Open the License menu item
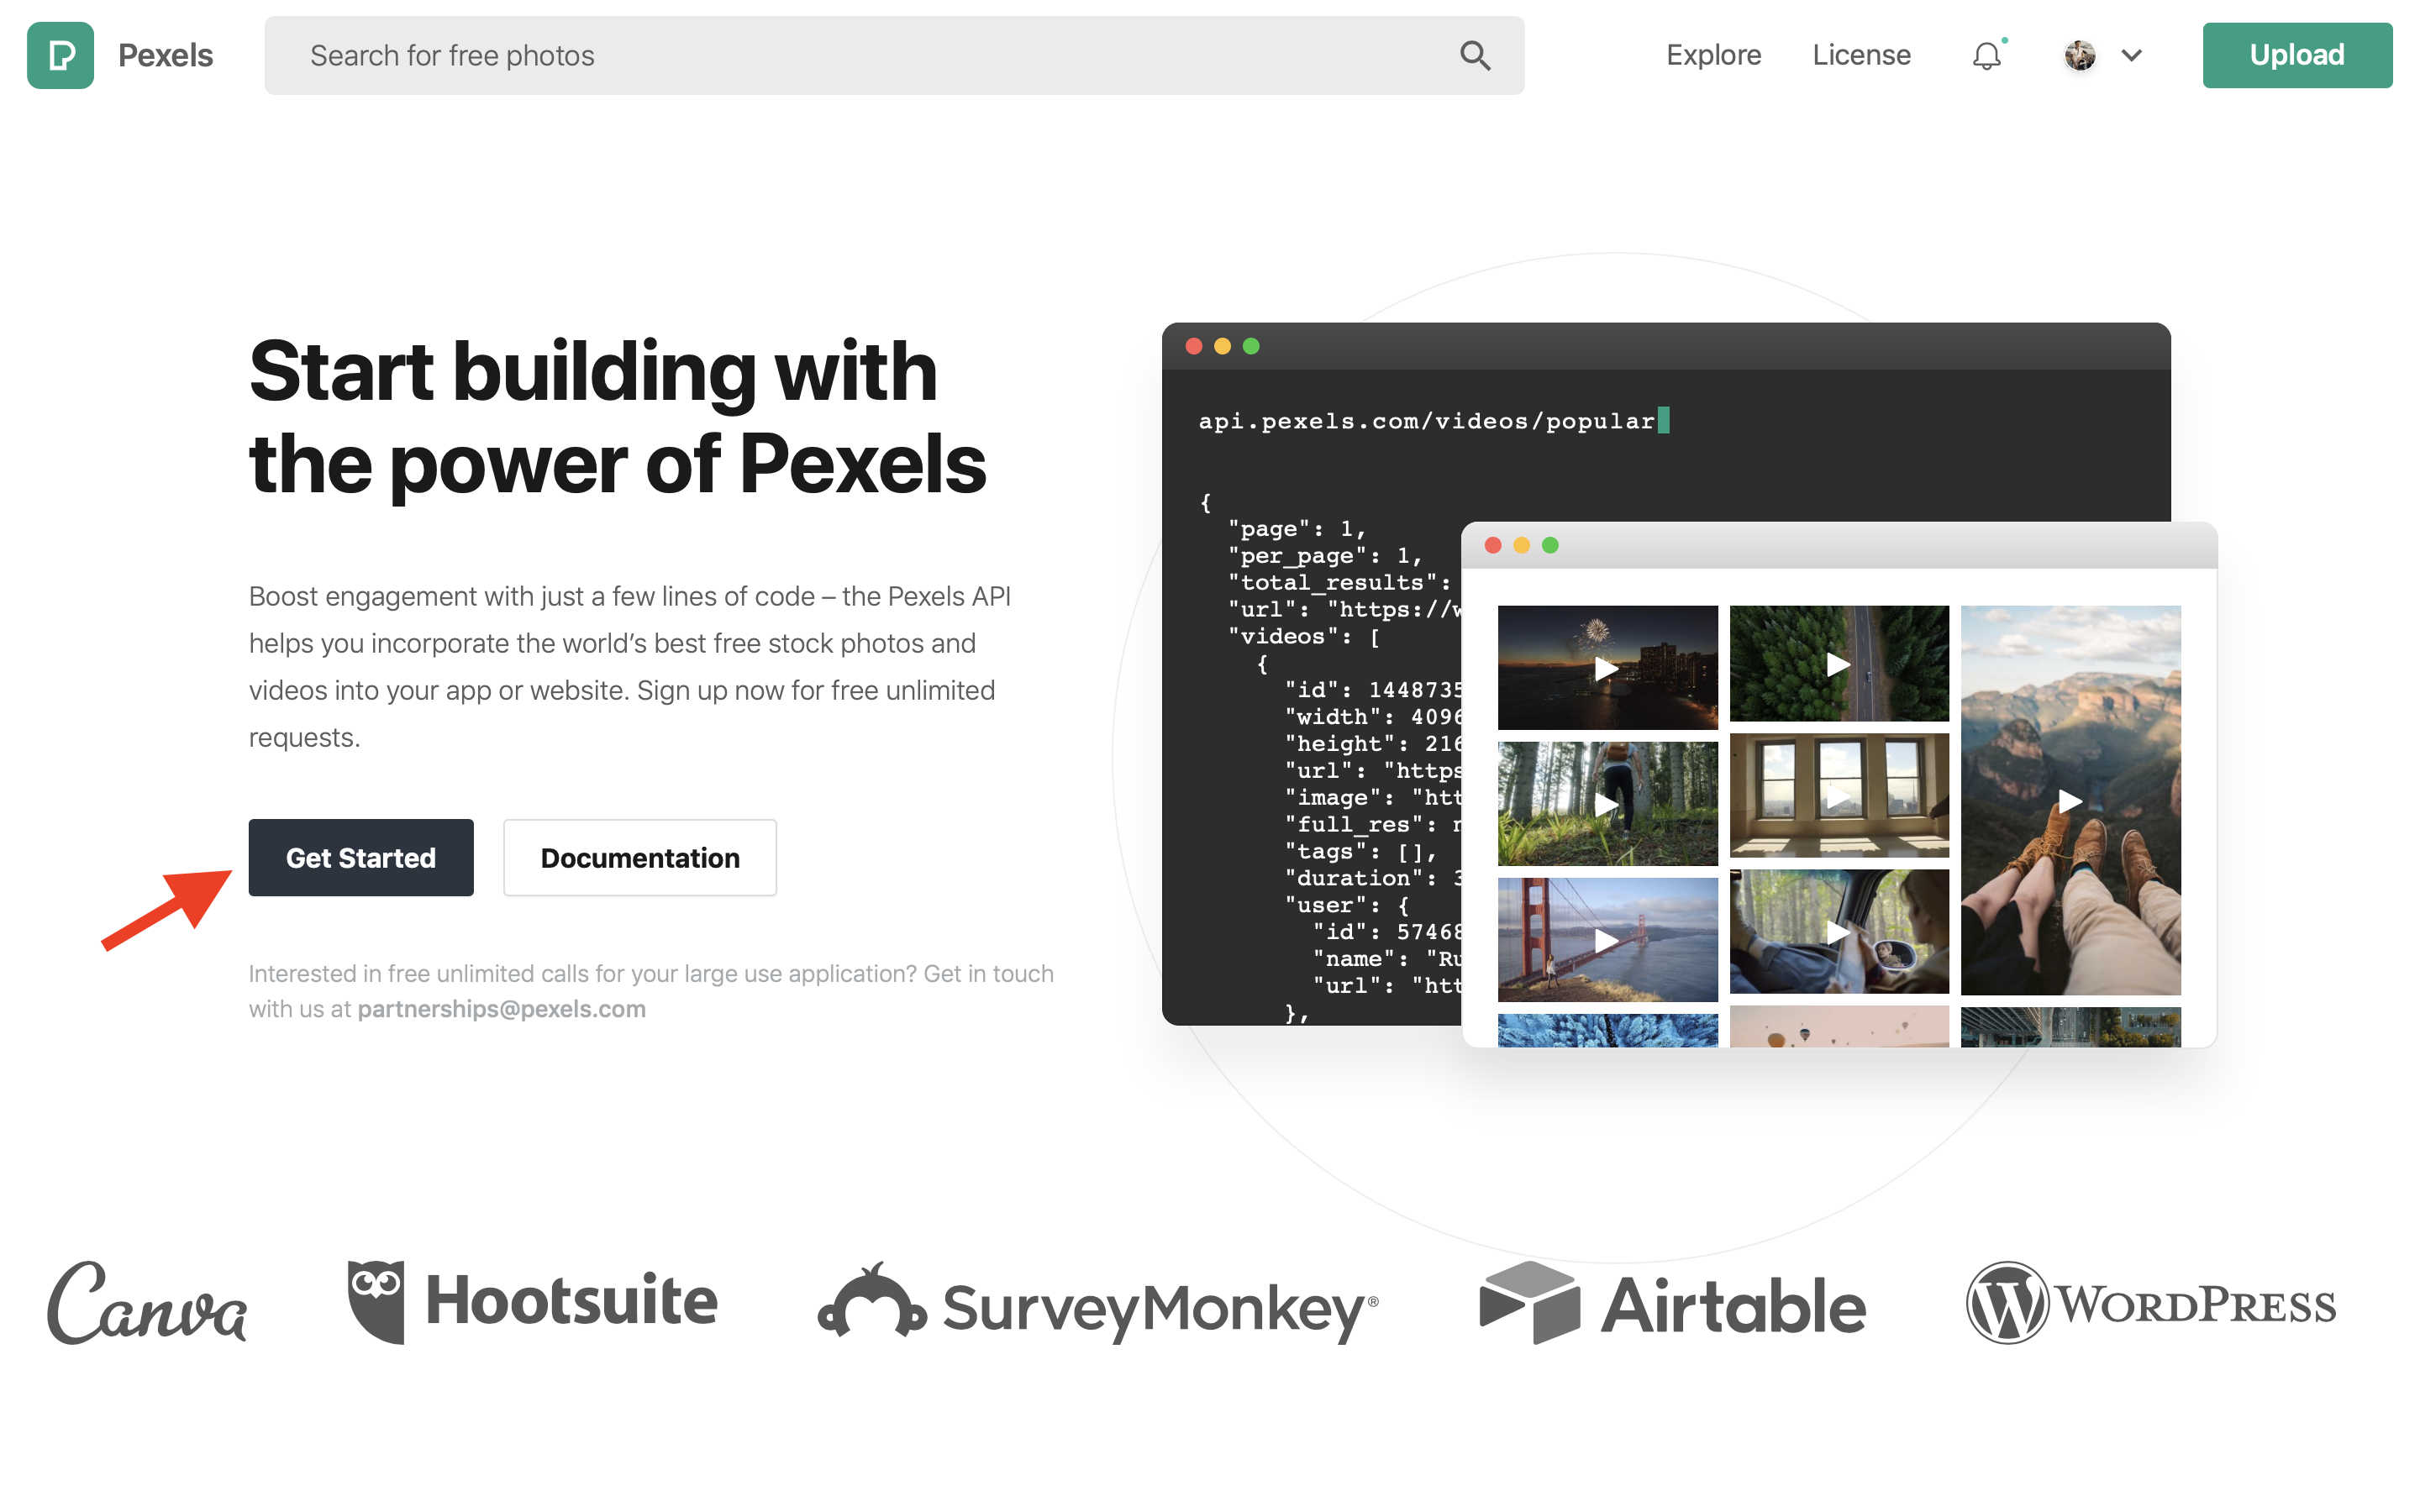Viewport: 2420px width, 1512px height. pyautogui.click(x=1860, y=55)
